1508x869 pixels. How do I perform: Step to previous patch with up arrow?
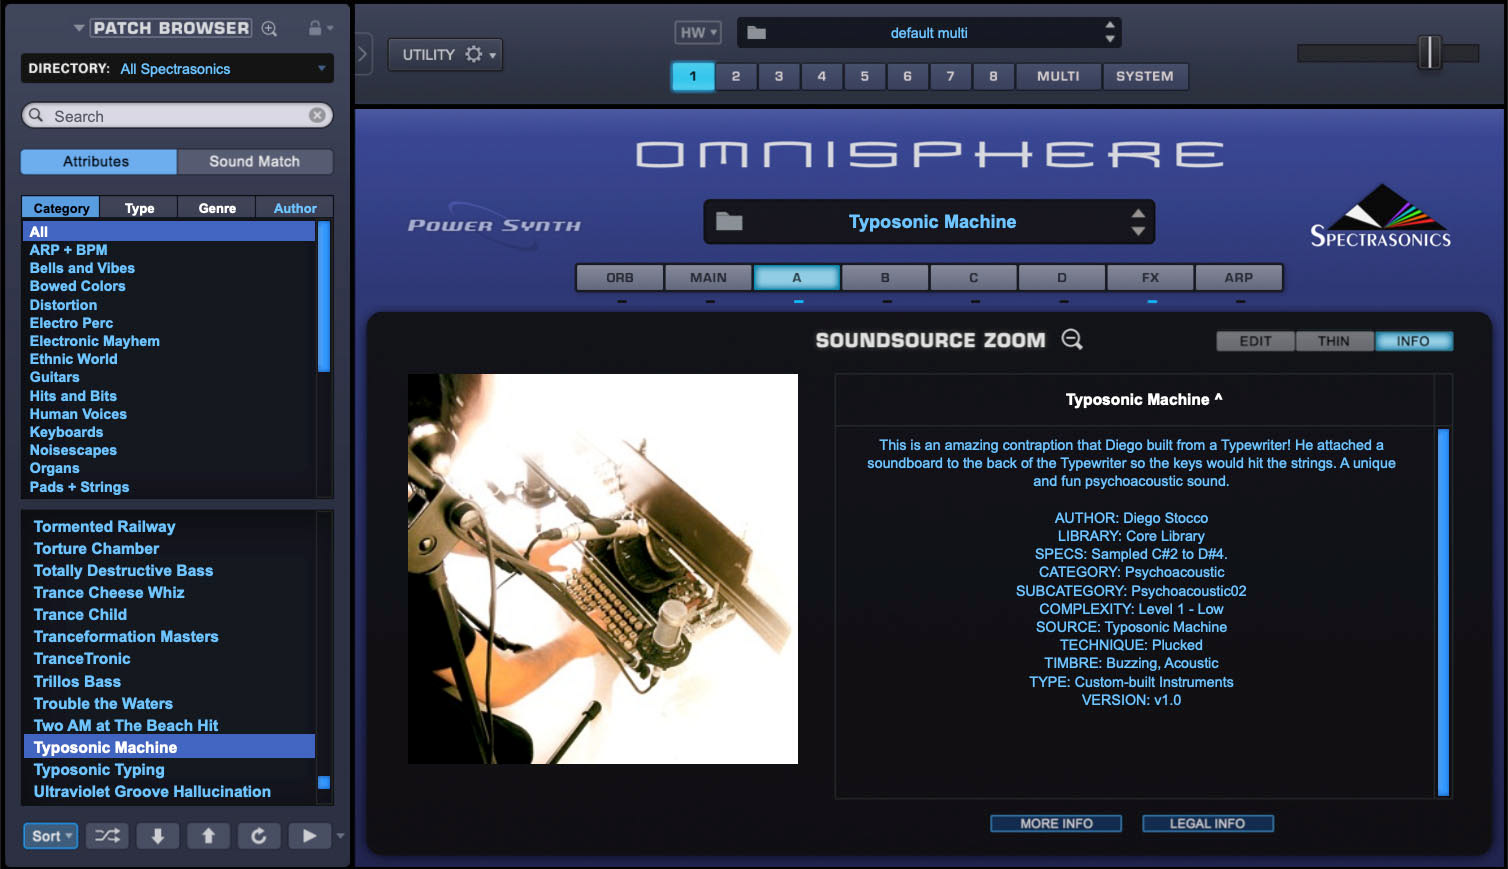[x=208, y=836]
